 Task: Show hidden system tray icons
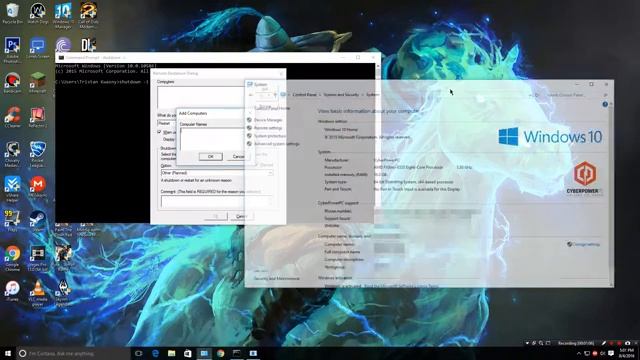tap(578, 353)
